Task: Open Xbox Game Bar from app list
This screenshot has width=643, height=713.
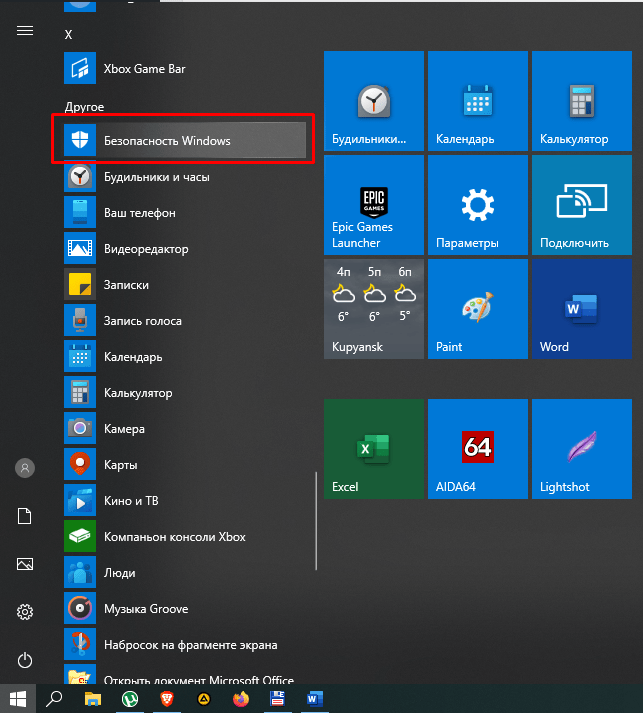Action: pyautogui.click(x=185, y=69)
